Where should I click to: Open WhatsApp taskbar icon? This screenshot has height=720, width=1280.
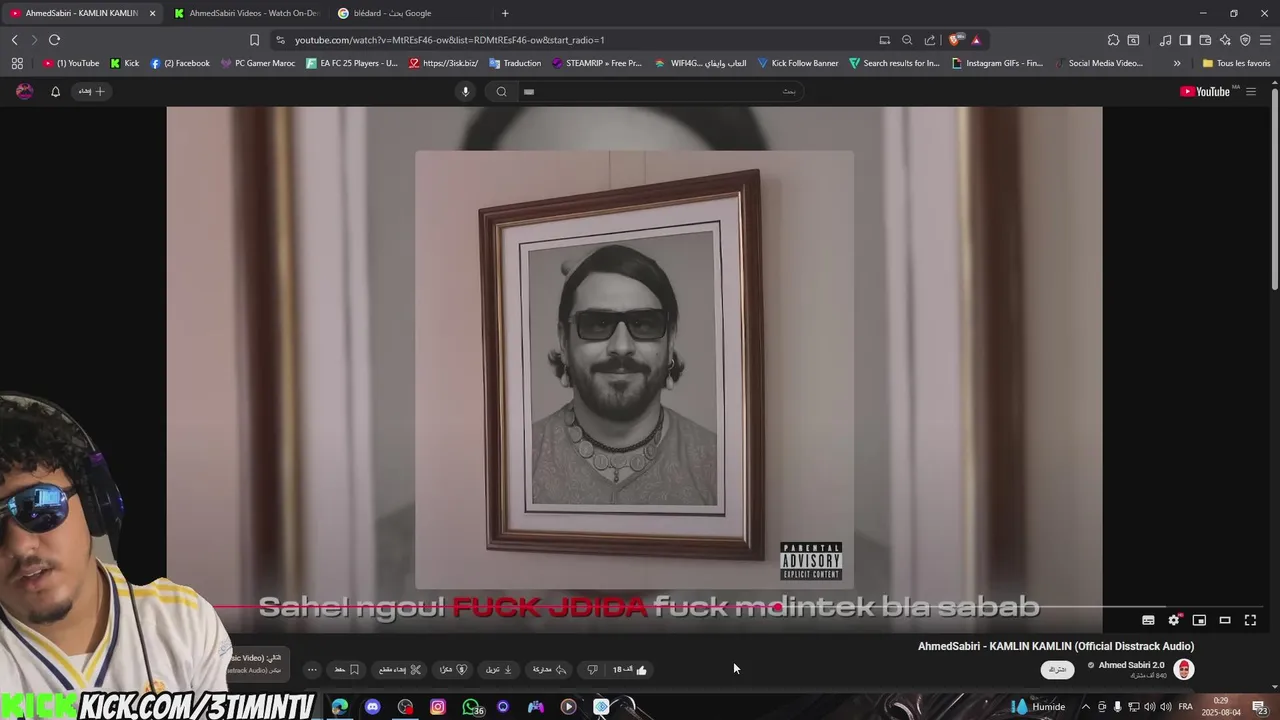click(471, 707)
